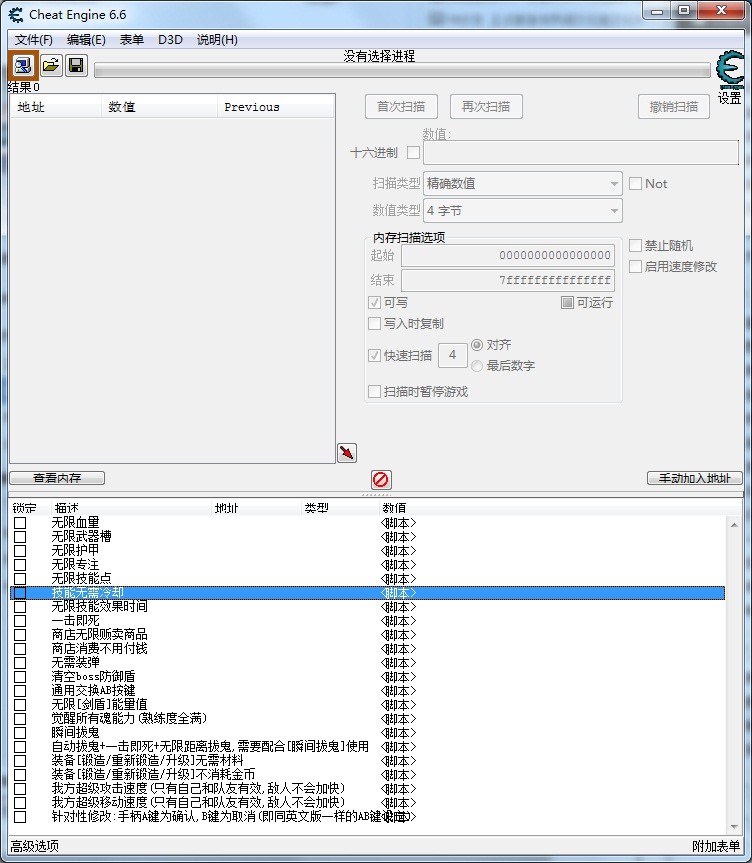Activate the 无限武器槽 script checkbox
Screen dimensions: 752x863
coord(20,537)
